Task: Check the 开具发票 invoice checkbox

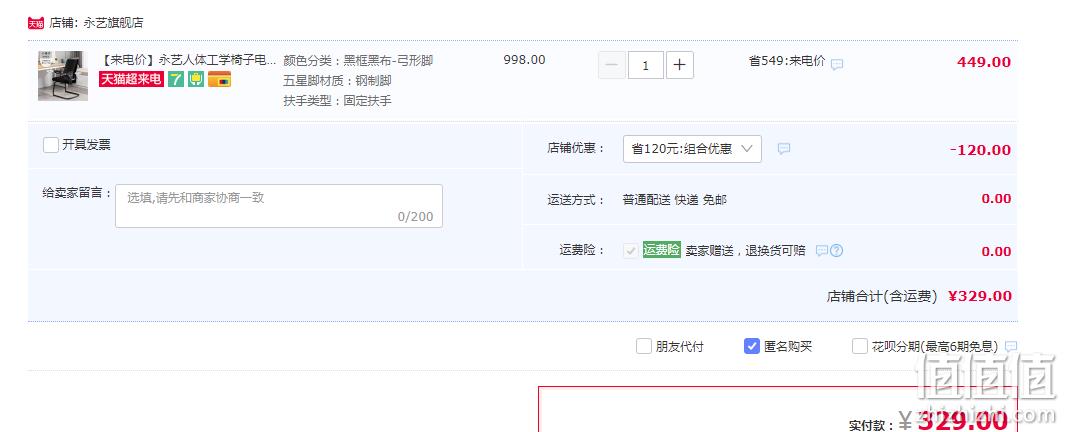Action: [51, 145]
